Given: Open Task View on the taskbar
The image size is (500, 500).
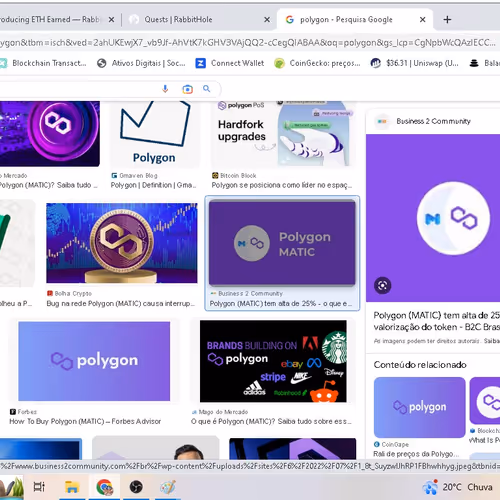Looking at the screenshot, I should coord(39,487).
